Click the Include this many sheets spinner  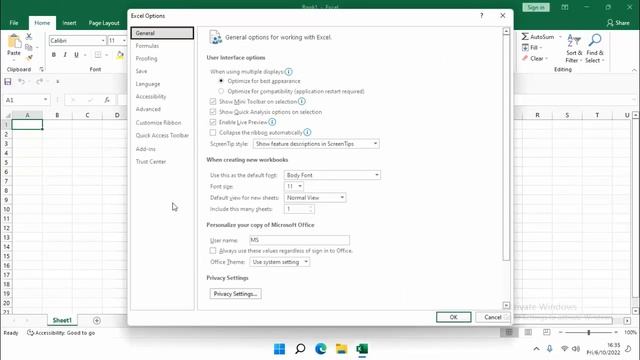point(311,209)
